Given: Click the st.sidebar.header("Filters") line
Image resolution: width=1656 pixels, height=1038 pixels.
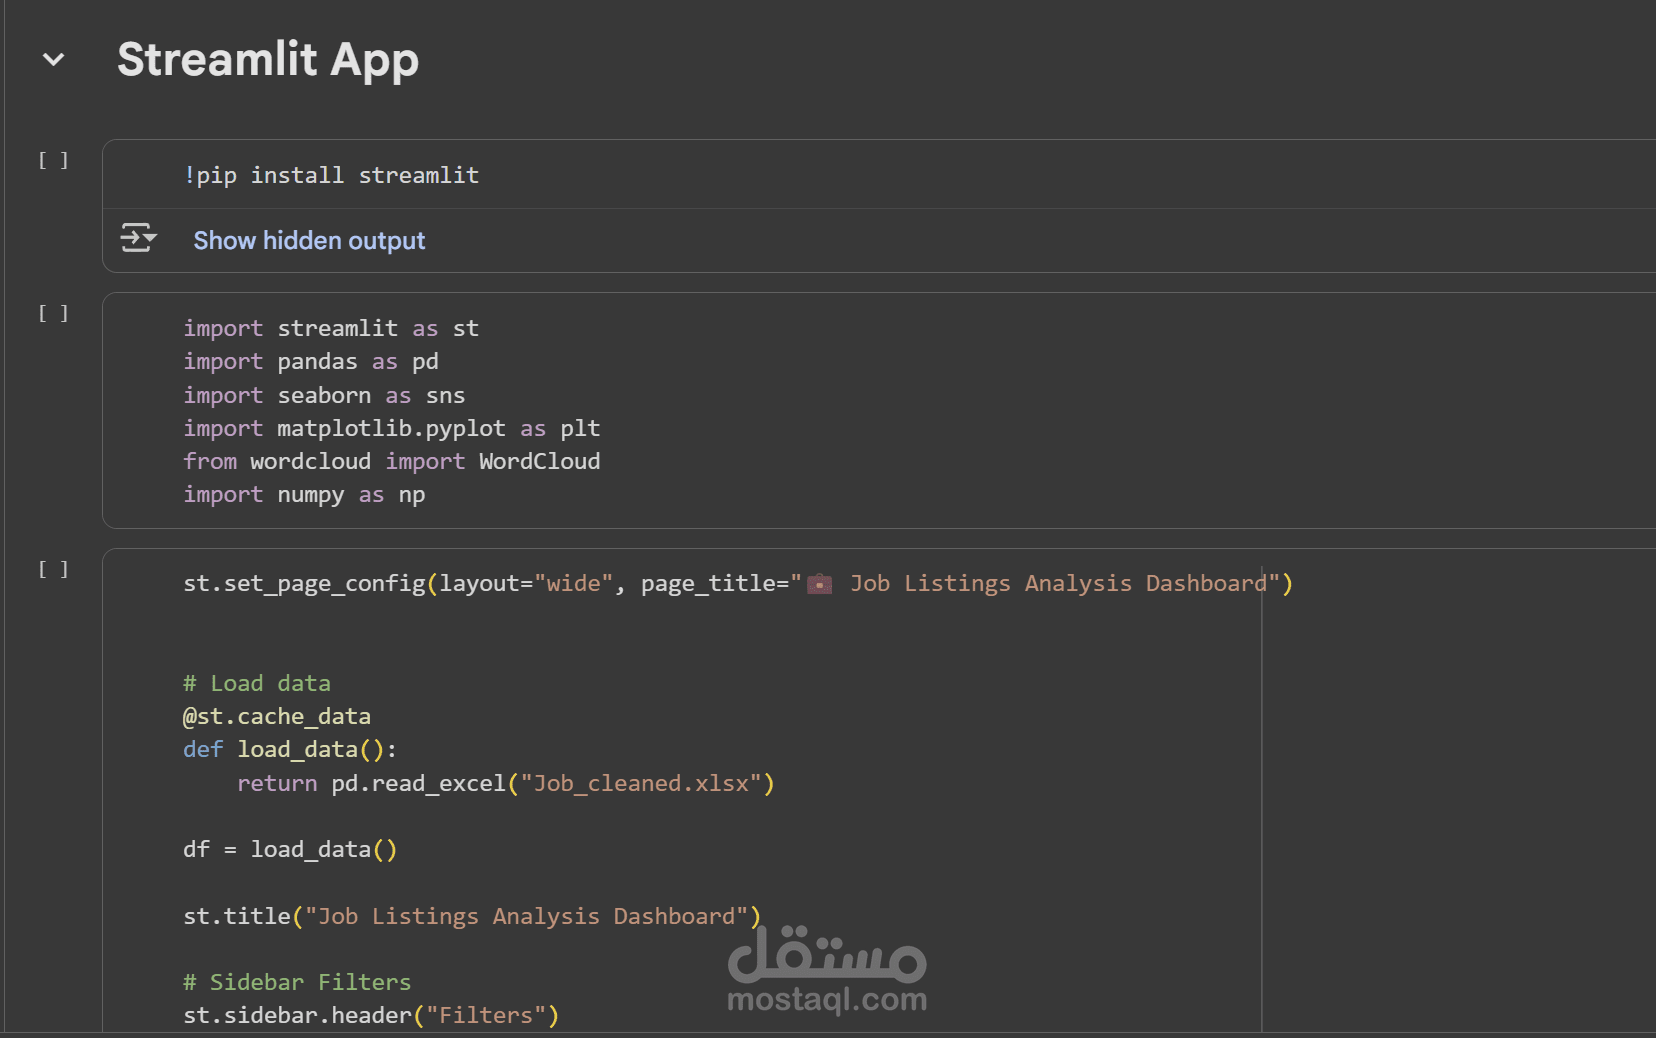Looking at the screenshot, I should [371, 1016].
